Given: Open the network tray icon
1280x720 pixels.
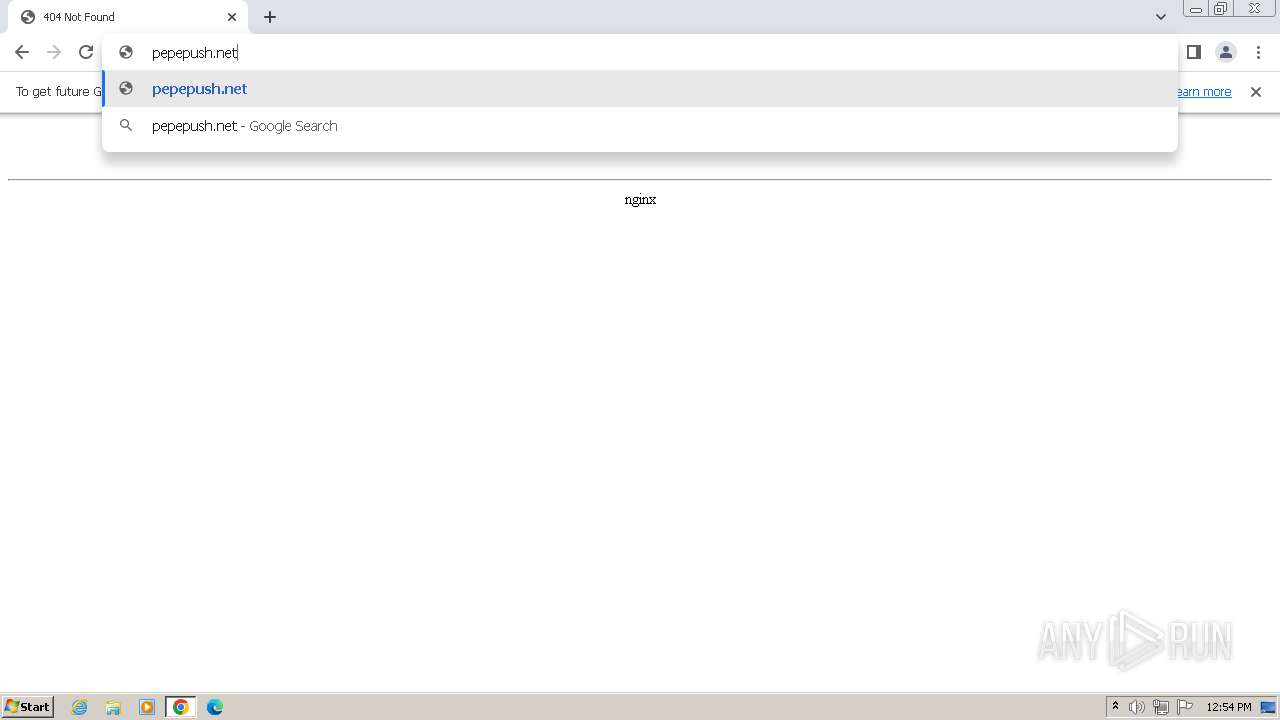Looking at the screenshot, I should click(x=1161, y=707).
